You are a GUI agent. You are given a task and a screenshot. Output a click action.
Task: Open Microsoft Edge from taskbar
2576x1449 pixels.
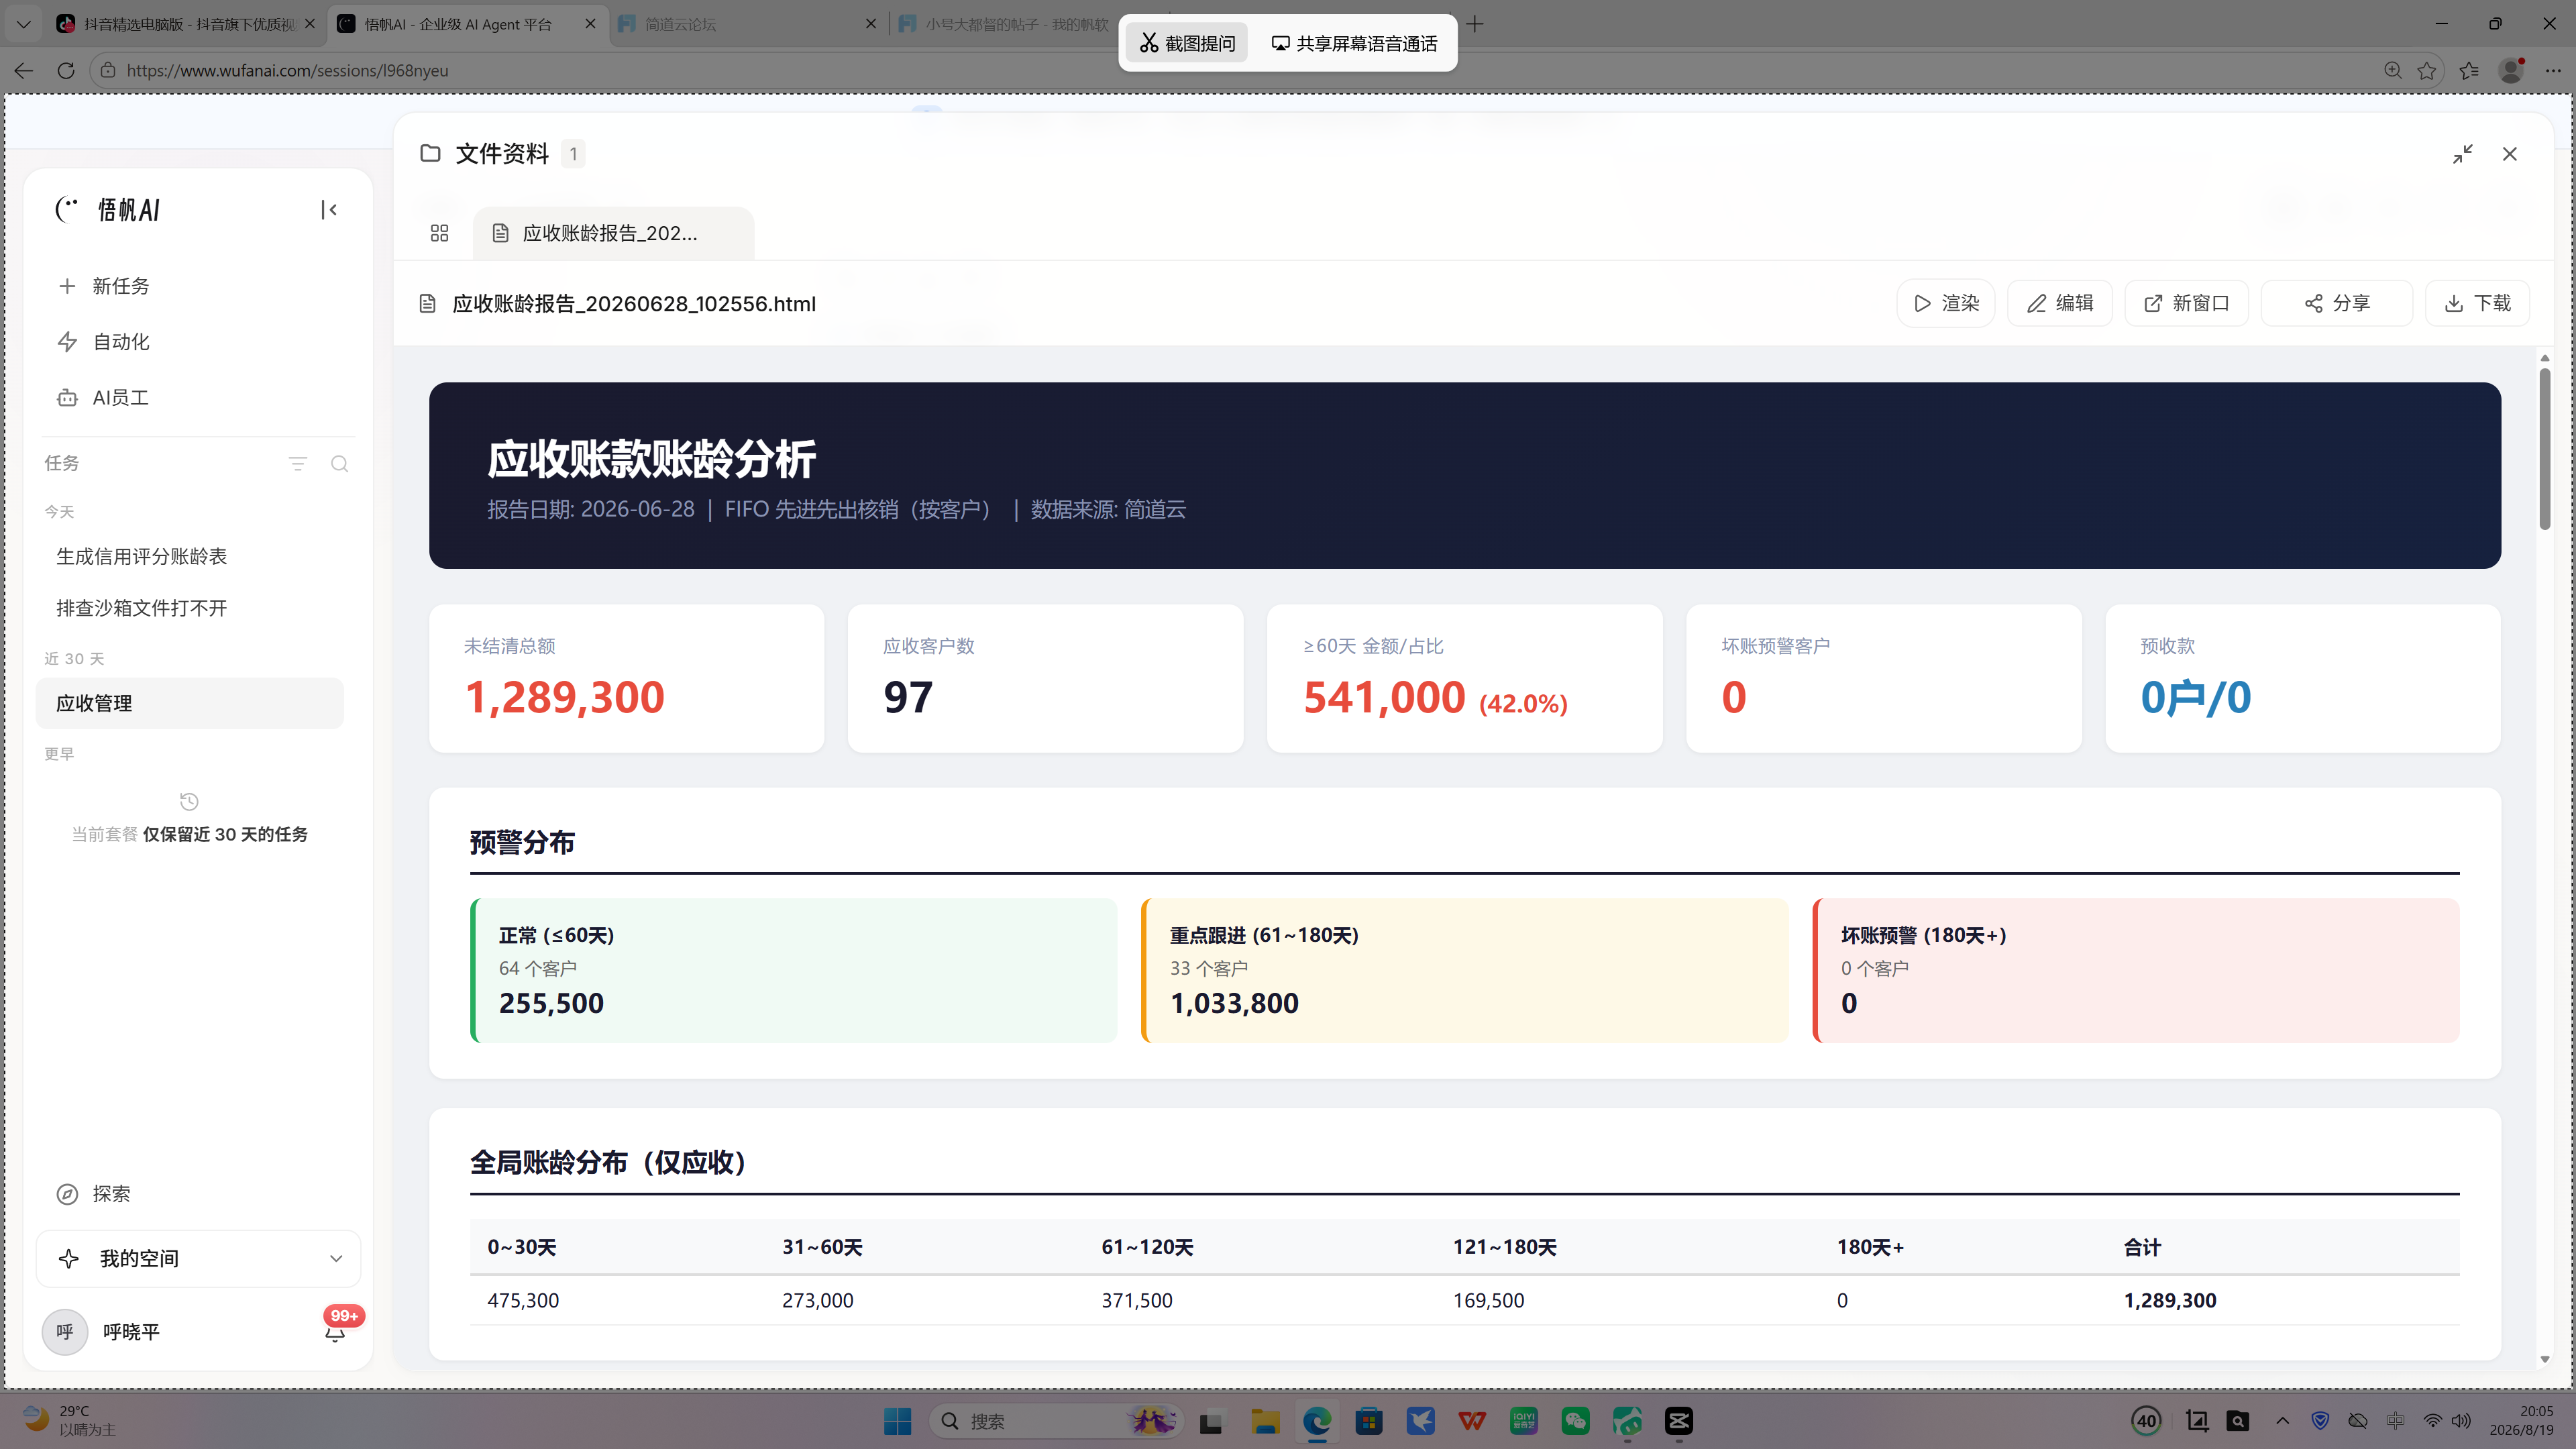[x=1317, y=1421]
